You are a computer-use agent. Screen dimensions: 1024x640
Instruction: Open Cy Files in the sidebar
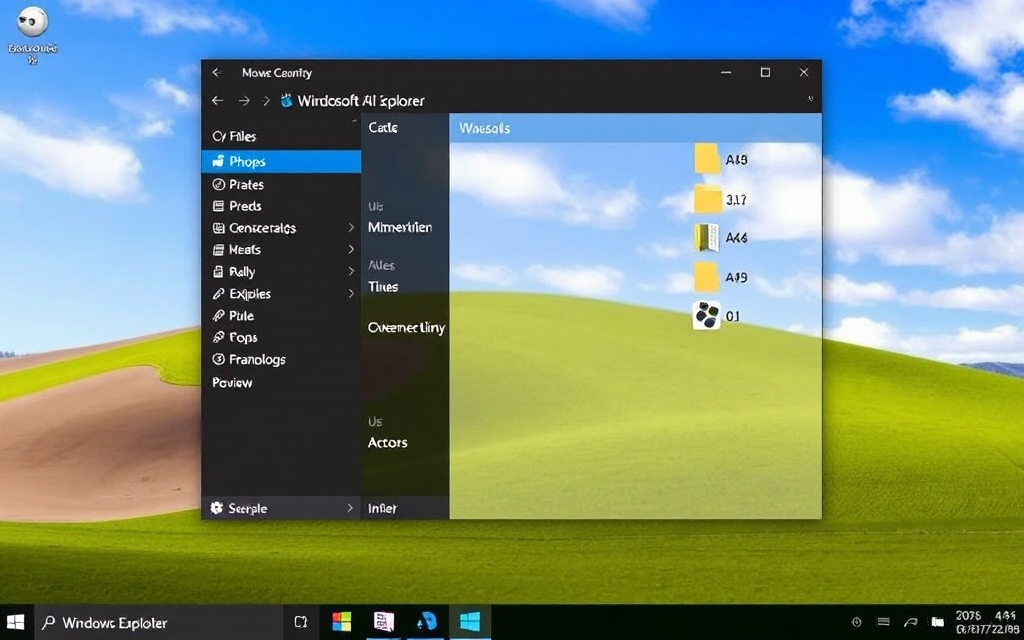[234, 136]
